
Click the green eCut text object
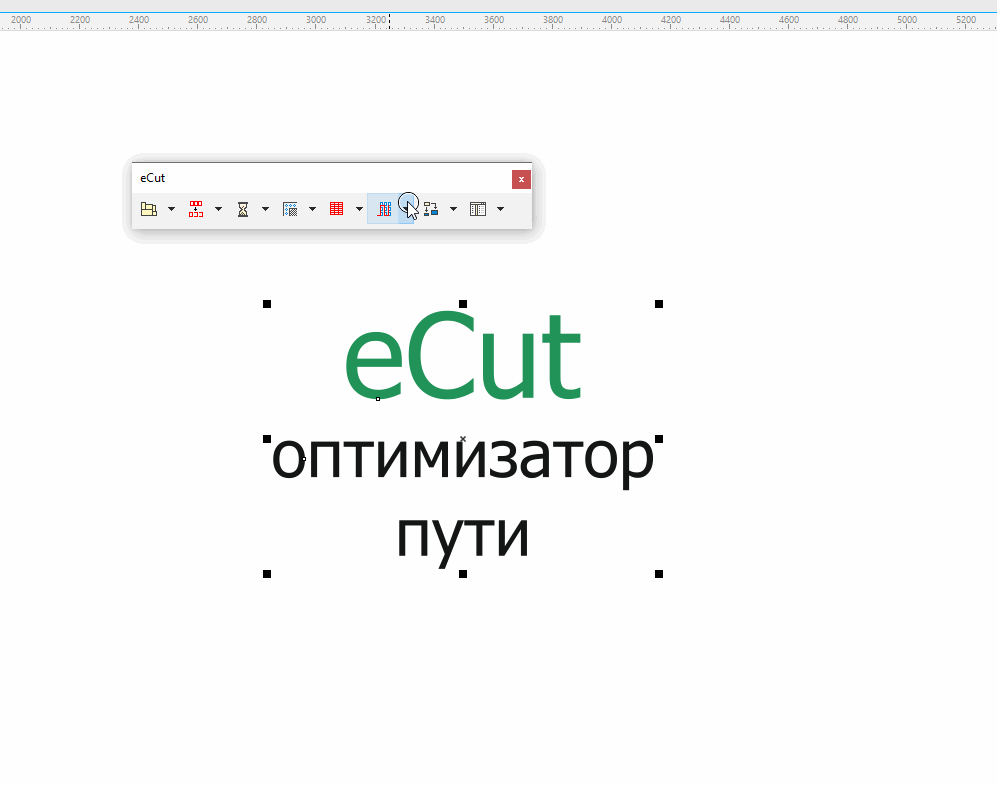tap(463, 355)
